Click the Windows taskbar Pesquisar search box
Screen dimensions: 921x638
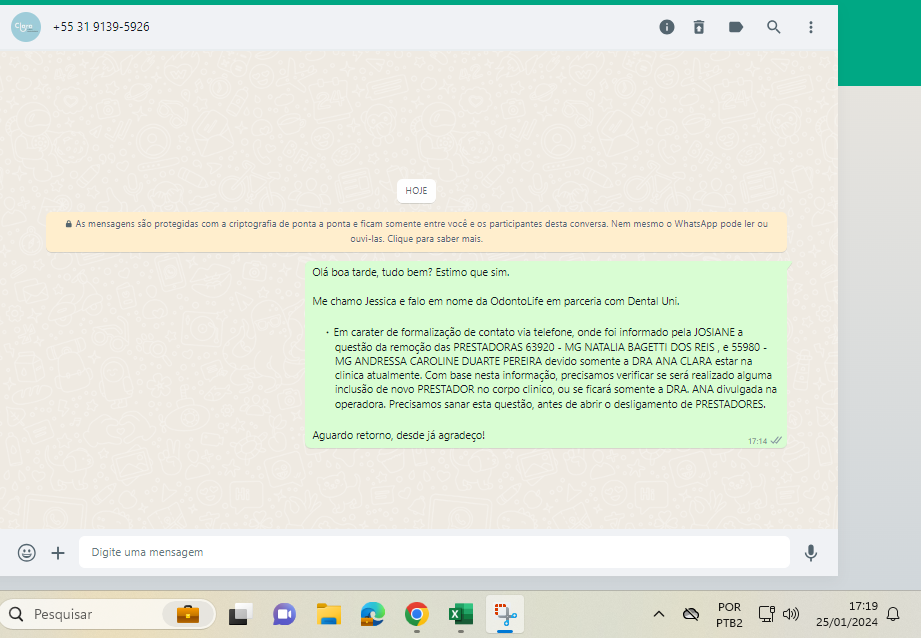pyautogui.click(x=109, y=615)
